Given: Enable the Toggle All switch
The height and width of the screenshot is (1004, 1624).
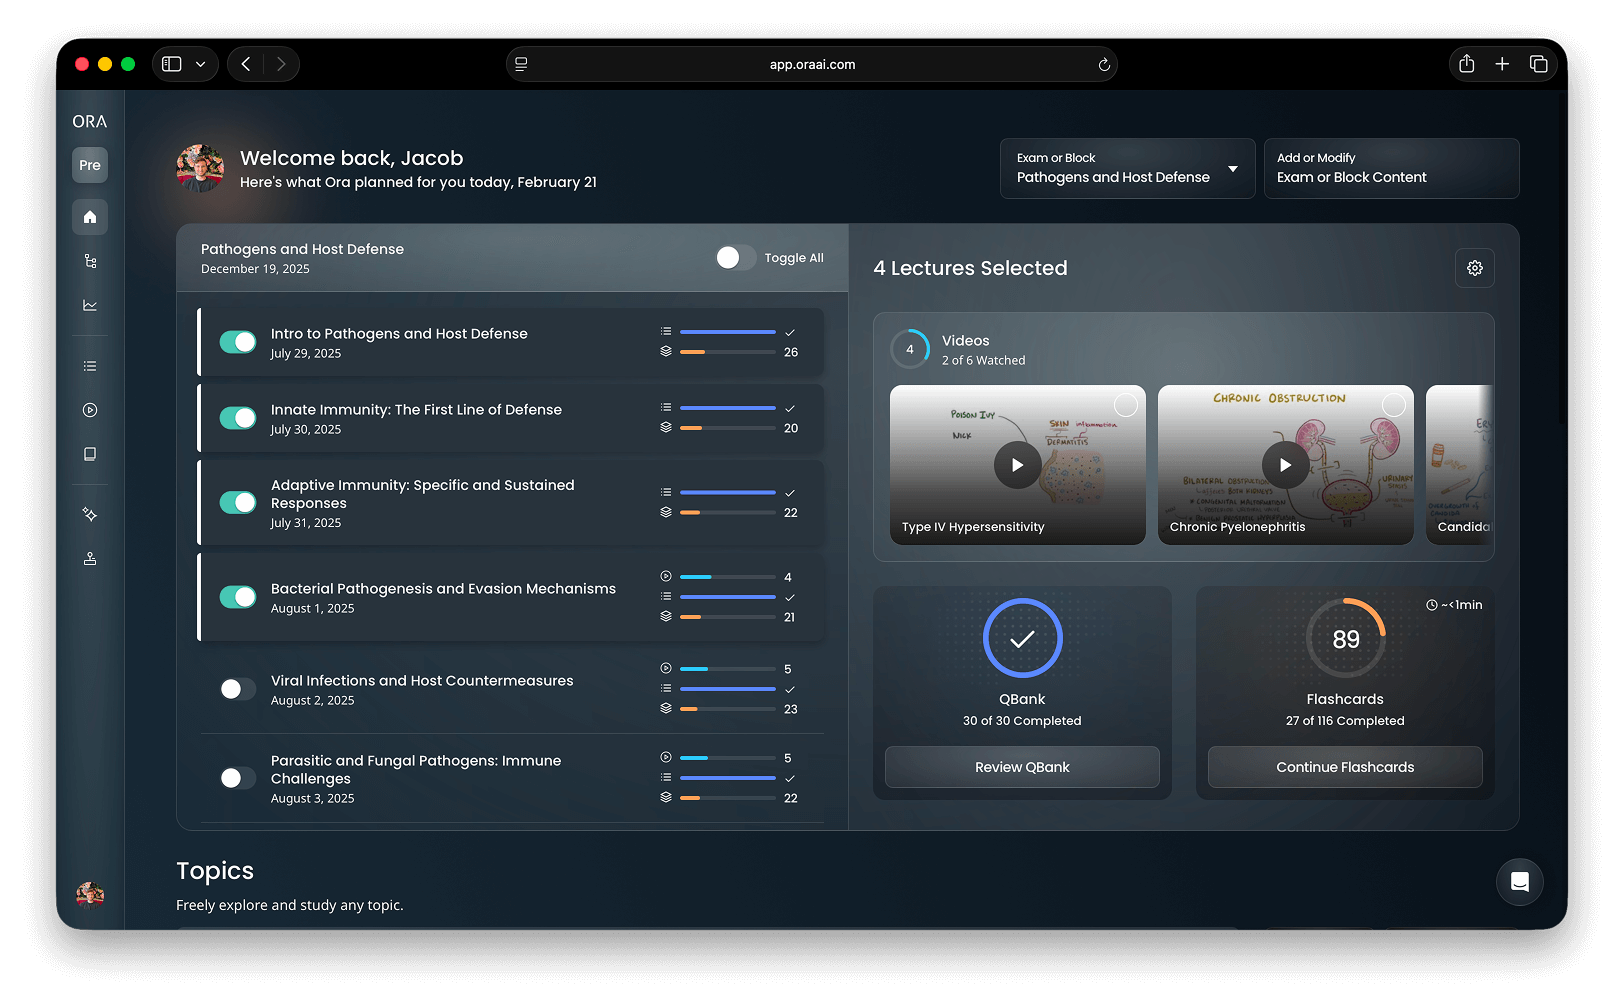Looking at the screenshot, I should [735, 258].
